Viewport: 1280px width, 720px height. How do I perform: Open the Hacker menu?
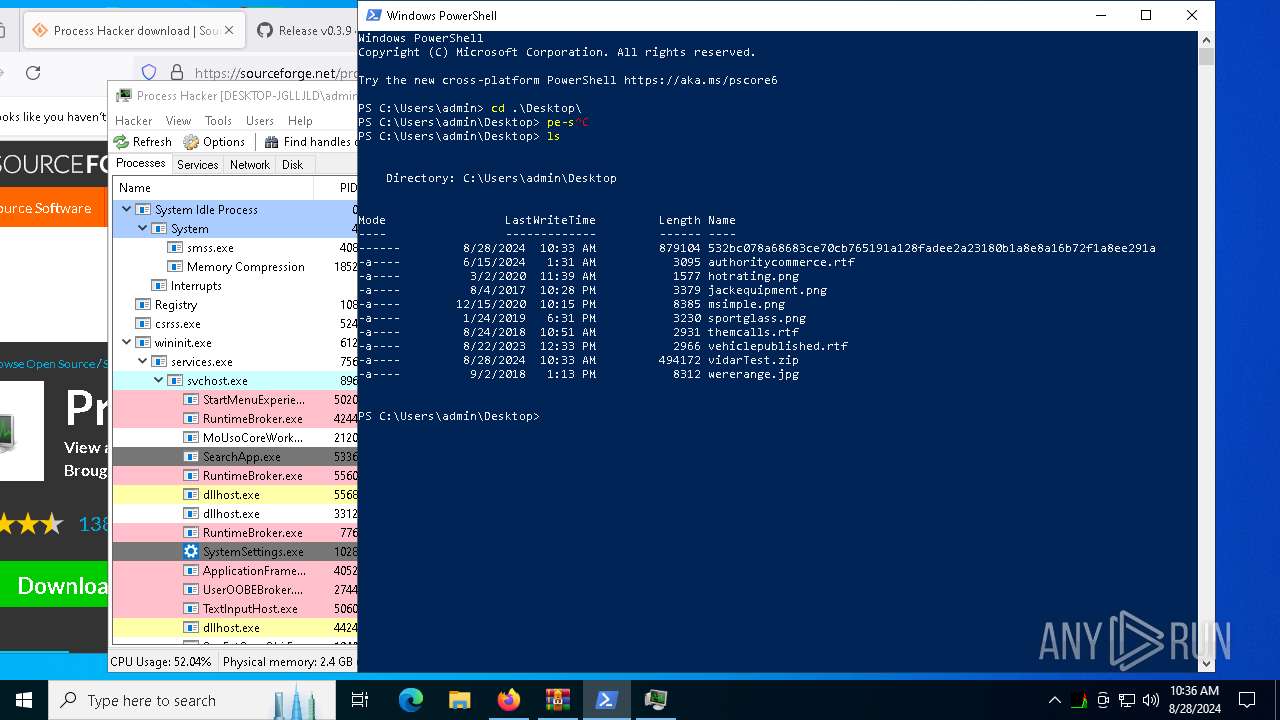[134, 120]
